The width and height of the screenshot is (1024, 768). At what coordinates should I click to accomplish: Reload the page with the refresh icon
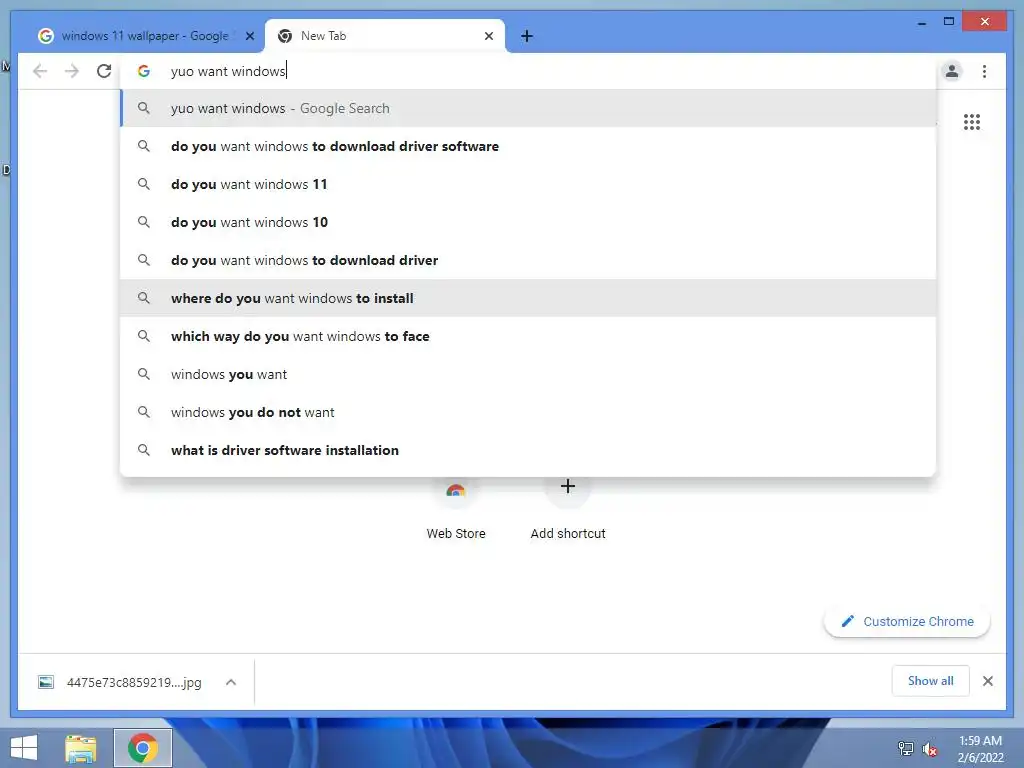(x=104, y=71)
